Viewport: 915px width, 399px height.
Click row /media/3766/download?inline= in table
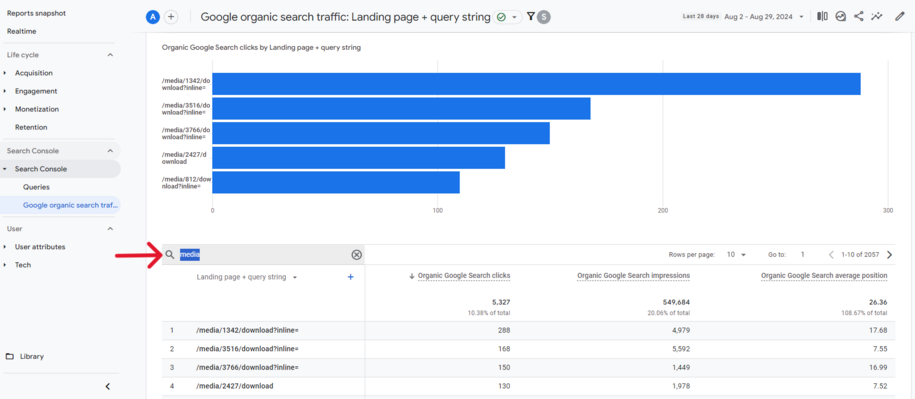tap(247, 368)
